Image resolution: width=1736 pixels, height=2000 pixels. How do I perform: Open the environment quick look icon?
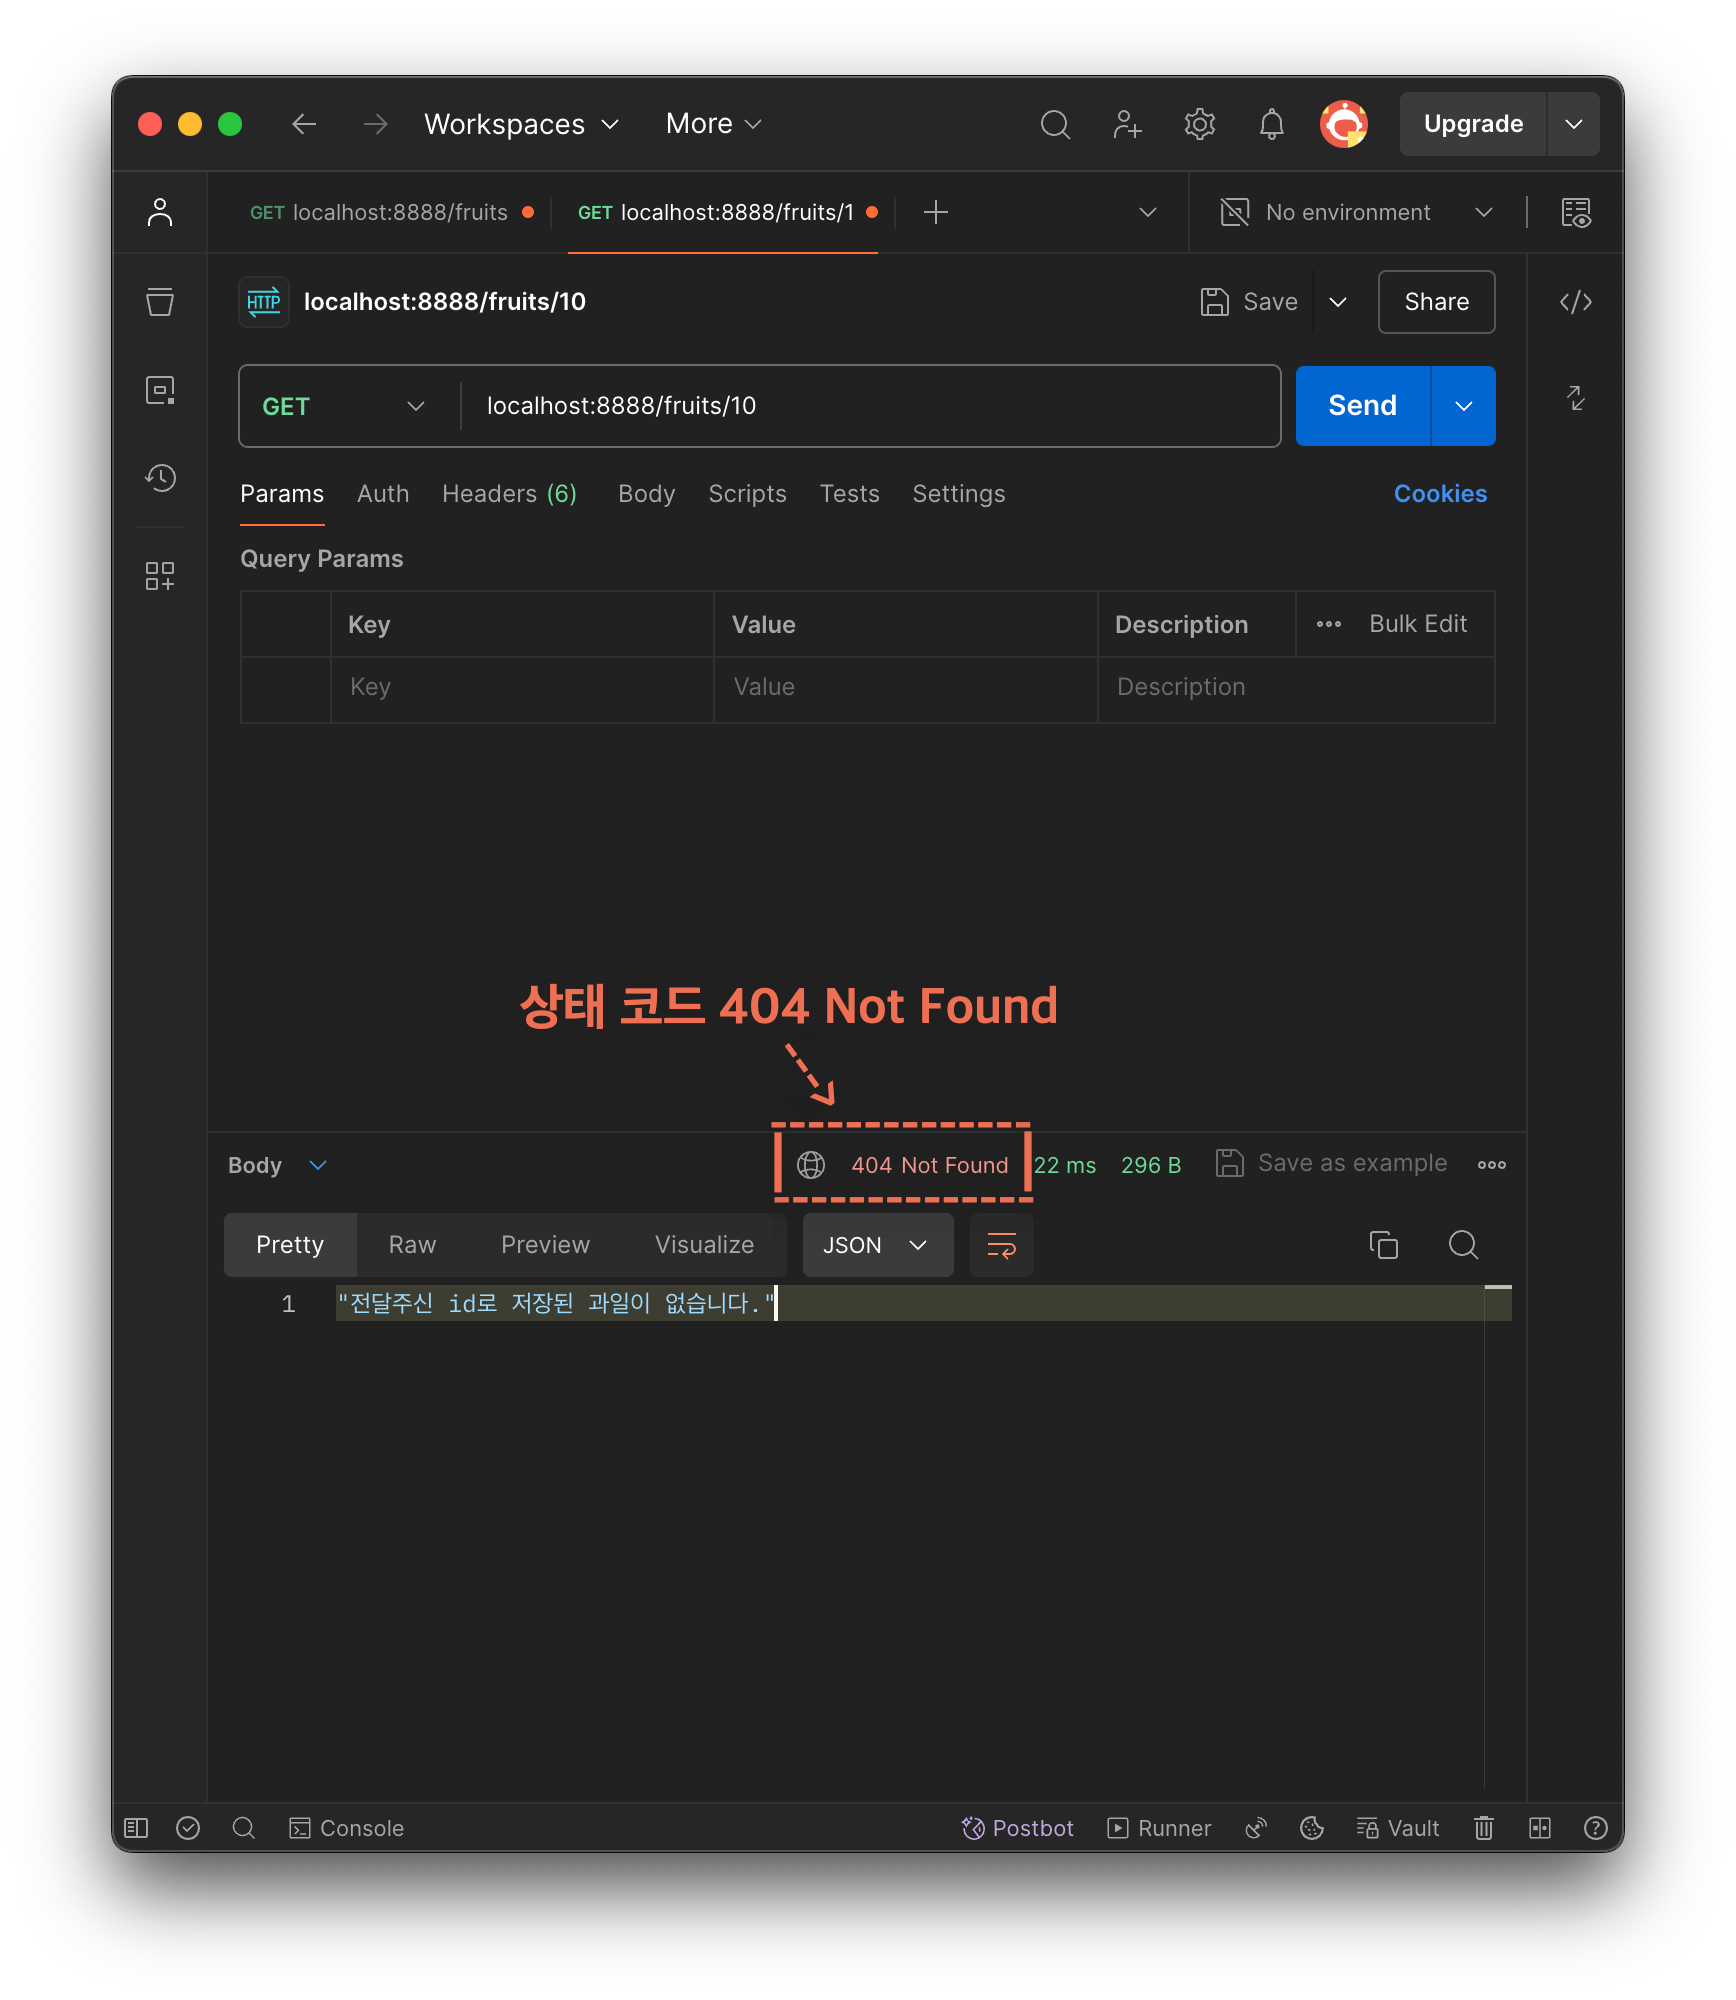(1576, 212)
